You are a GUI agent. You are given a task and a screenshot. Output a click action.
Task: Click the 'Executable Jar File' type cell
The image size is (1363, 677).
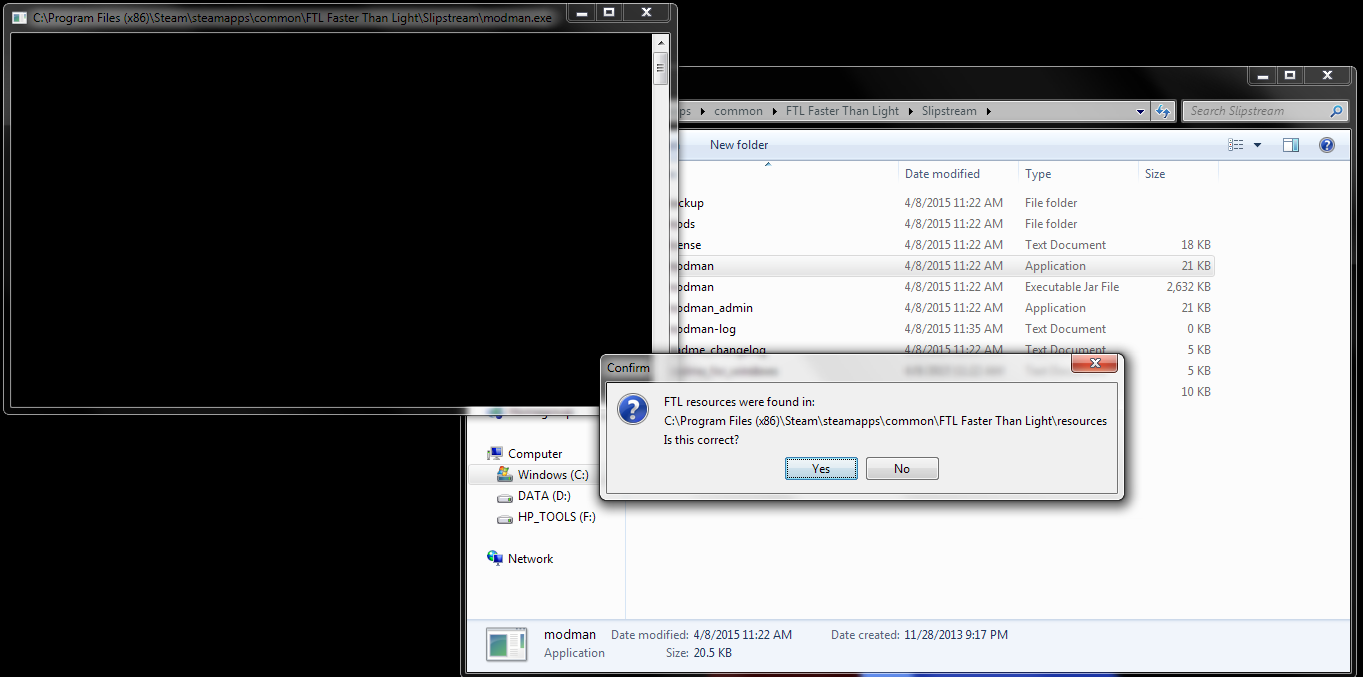point(1072,287)
